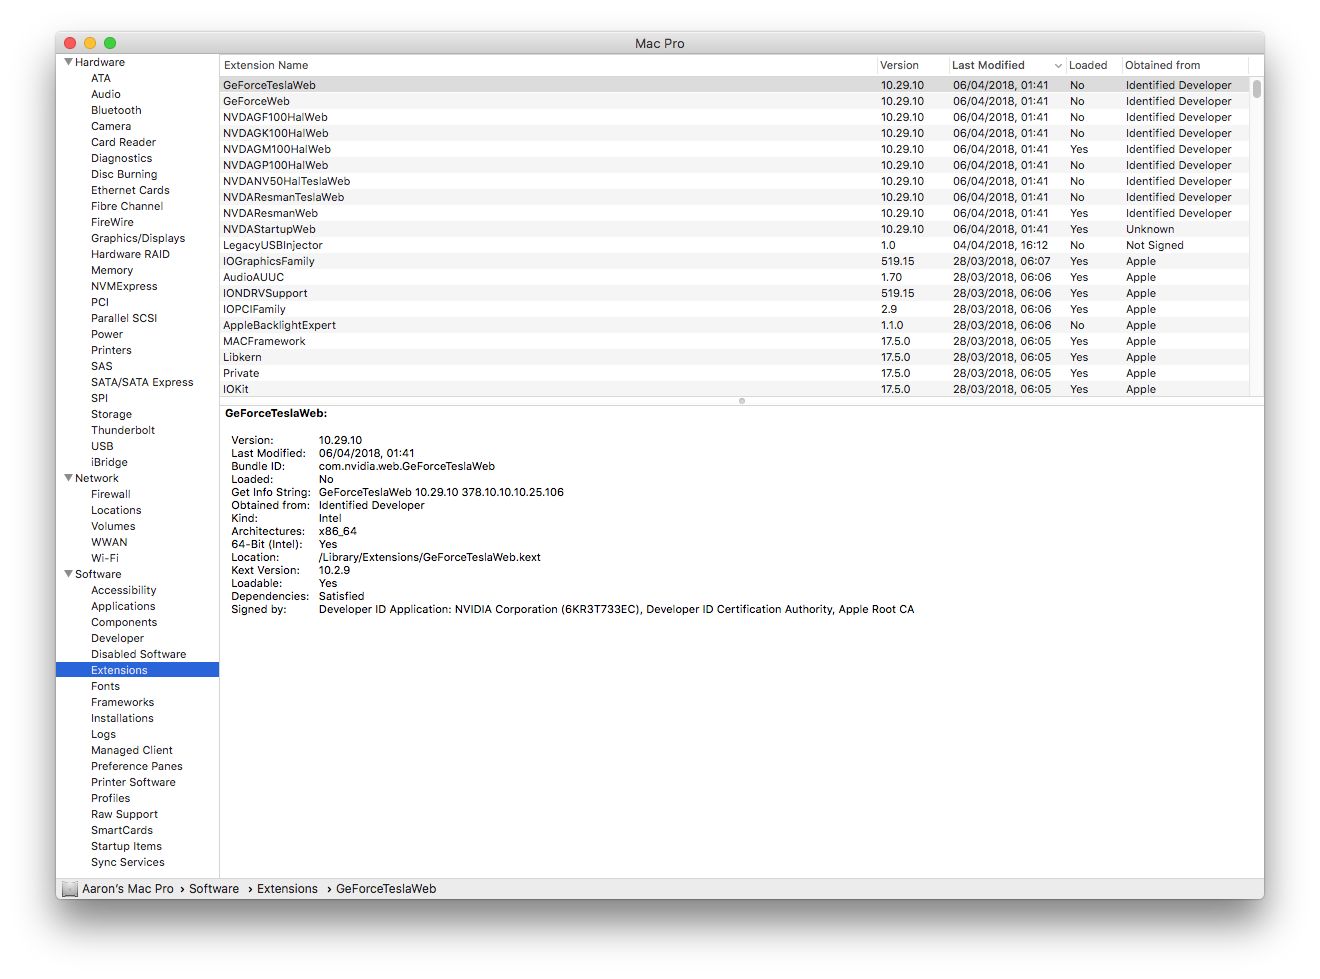Image resolution: width=1320 pixels, height=979 pixels.
Task: Open Installations under Software
Action: pos(122,718)
